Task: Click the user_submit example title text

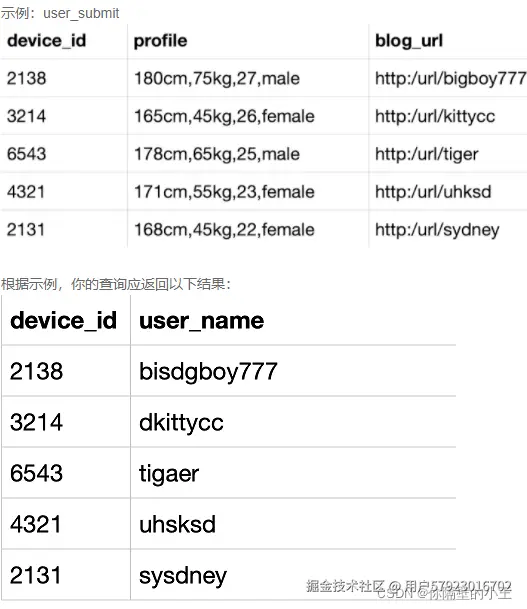Action: [60, 13]
